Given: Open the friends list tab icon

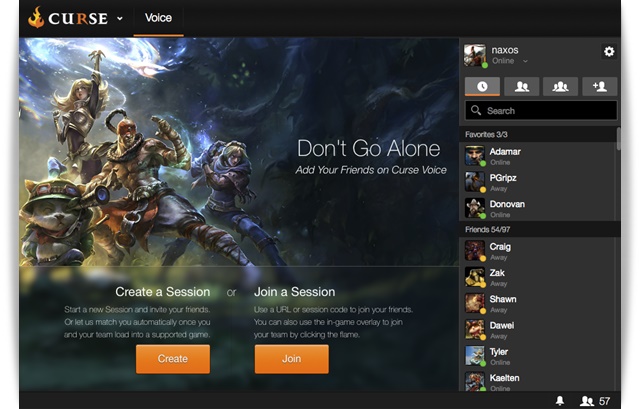Looking at the screenshot, I should (522, 86).
